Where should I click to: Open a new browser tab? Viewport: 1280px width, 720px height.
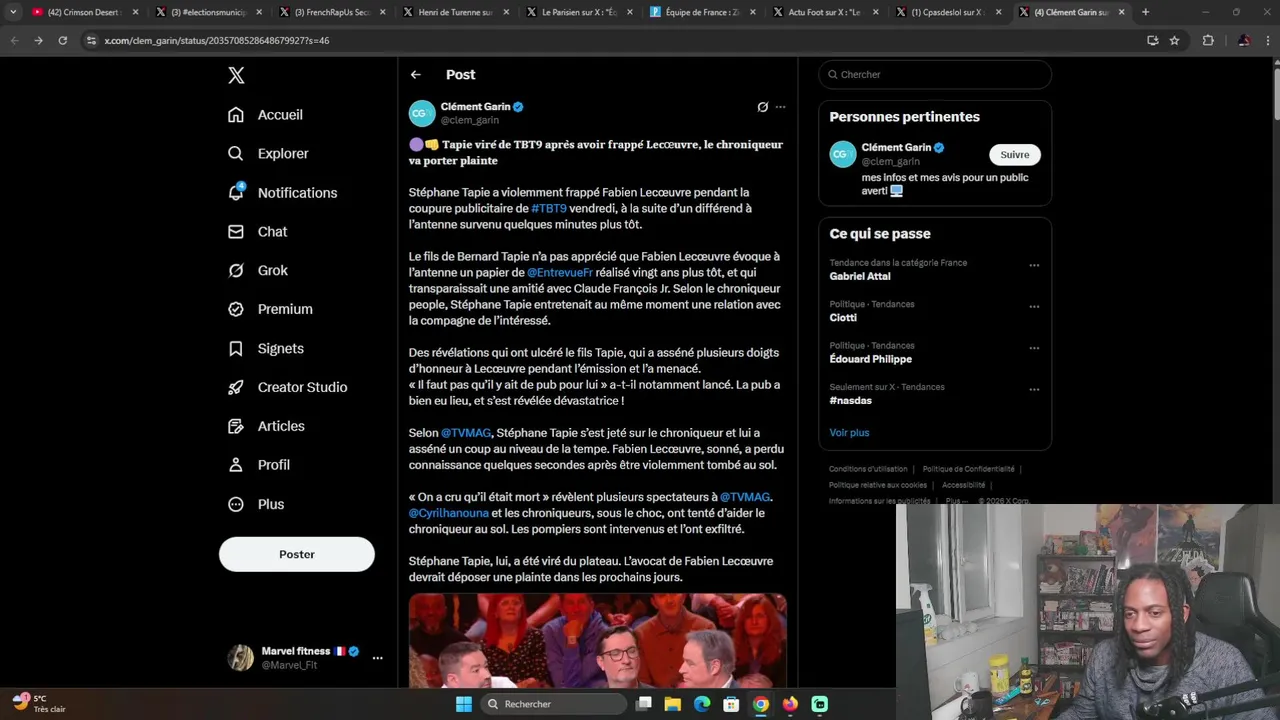(x=1145, y=12)
